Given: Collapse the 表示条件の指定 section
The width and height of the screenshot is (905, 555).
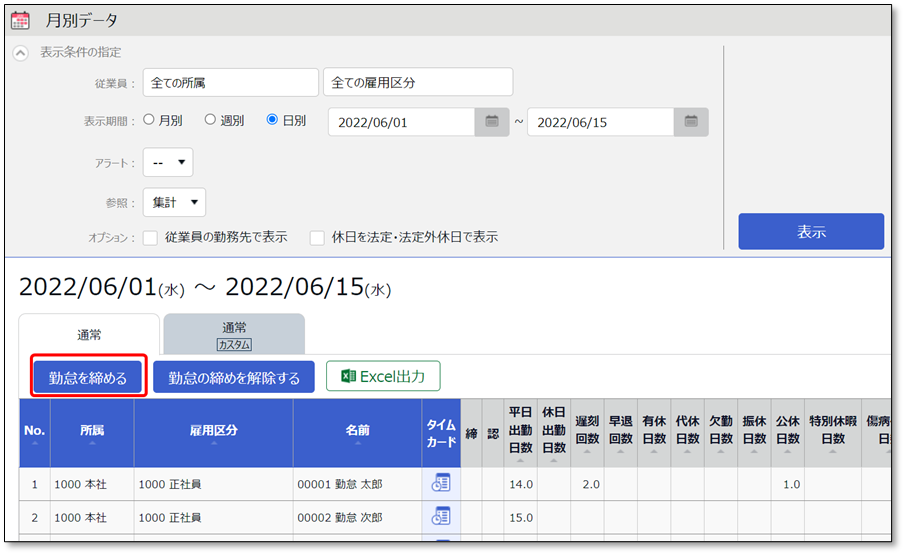Looking at the screenshot, I should [20, 53].
